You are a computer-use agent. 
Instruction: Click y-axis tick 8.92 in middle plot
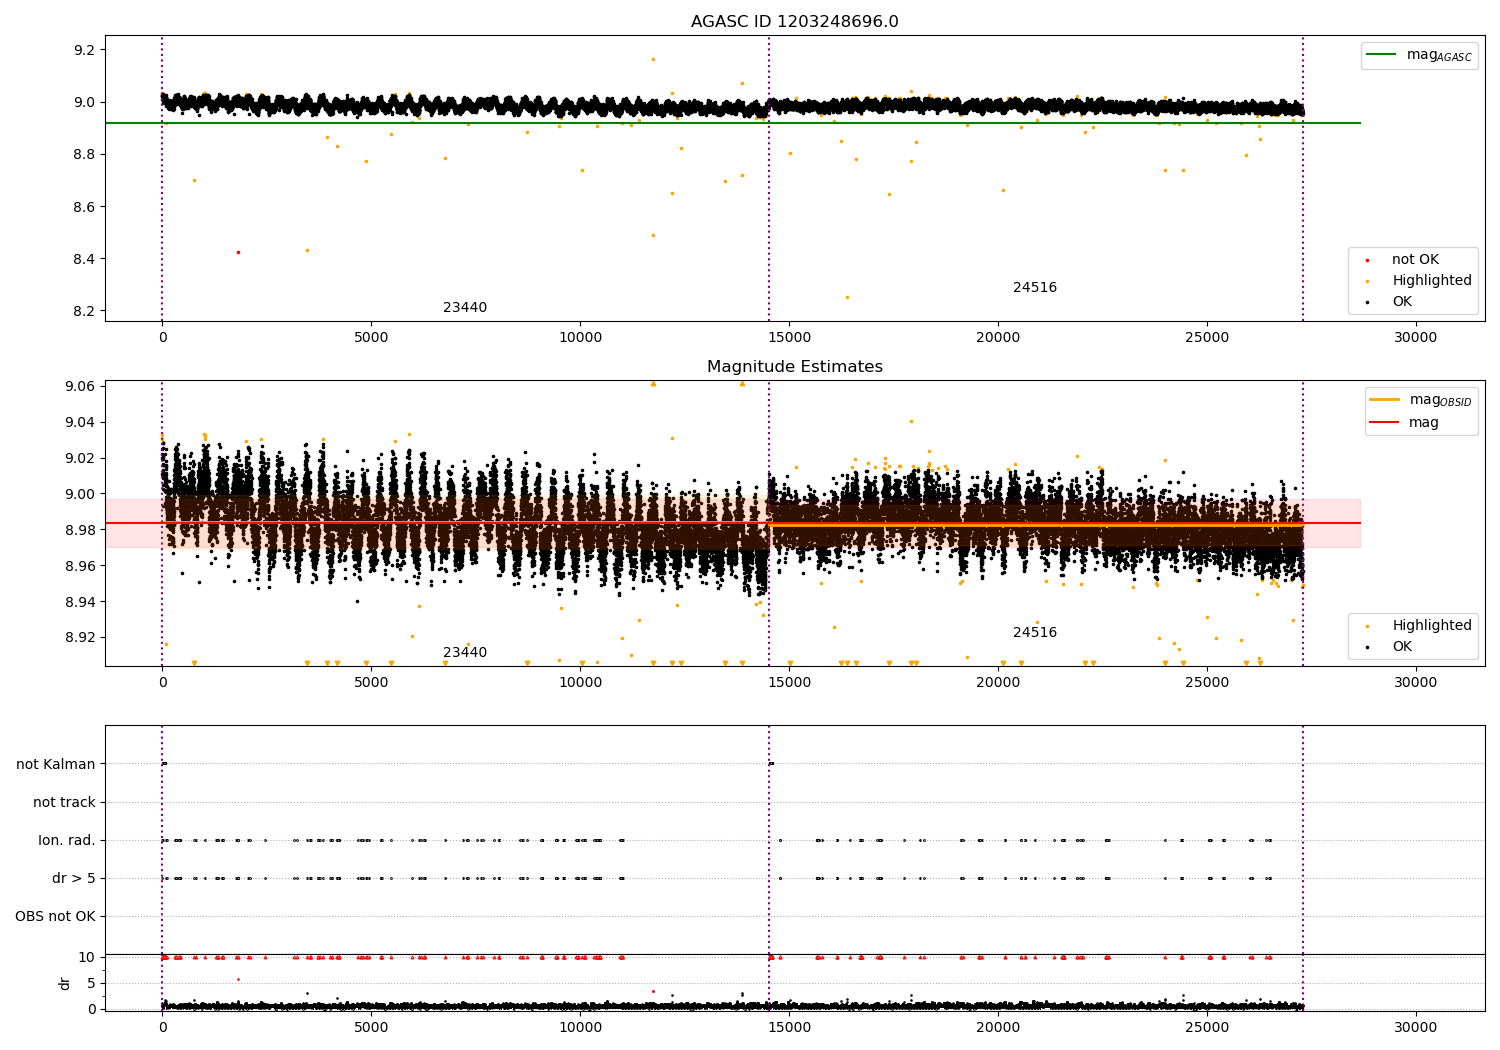tap(80, 638)
